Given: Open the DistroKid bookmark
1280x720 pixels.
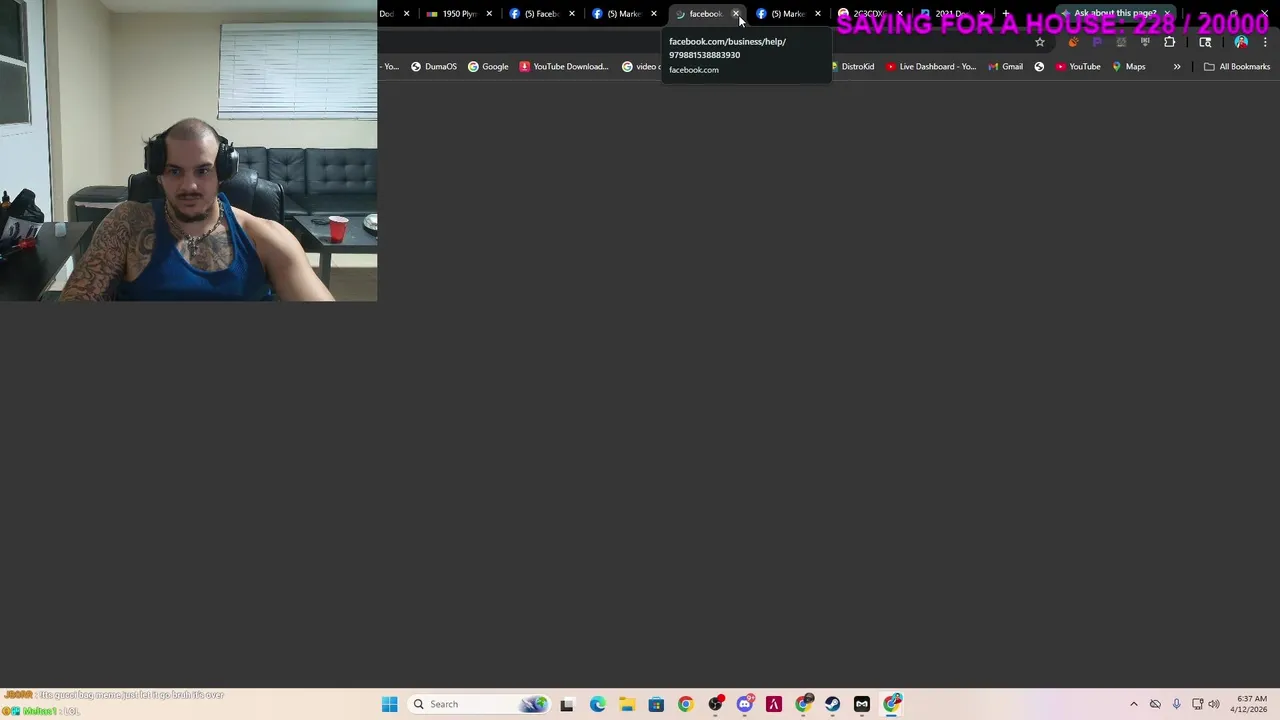Looking at the screenshot, I should [x=852, y=67].
